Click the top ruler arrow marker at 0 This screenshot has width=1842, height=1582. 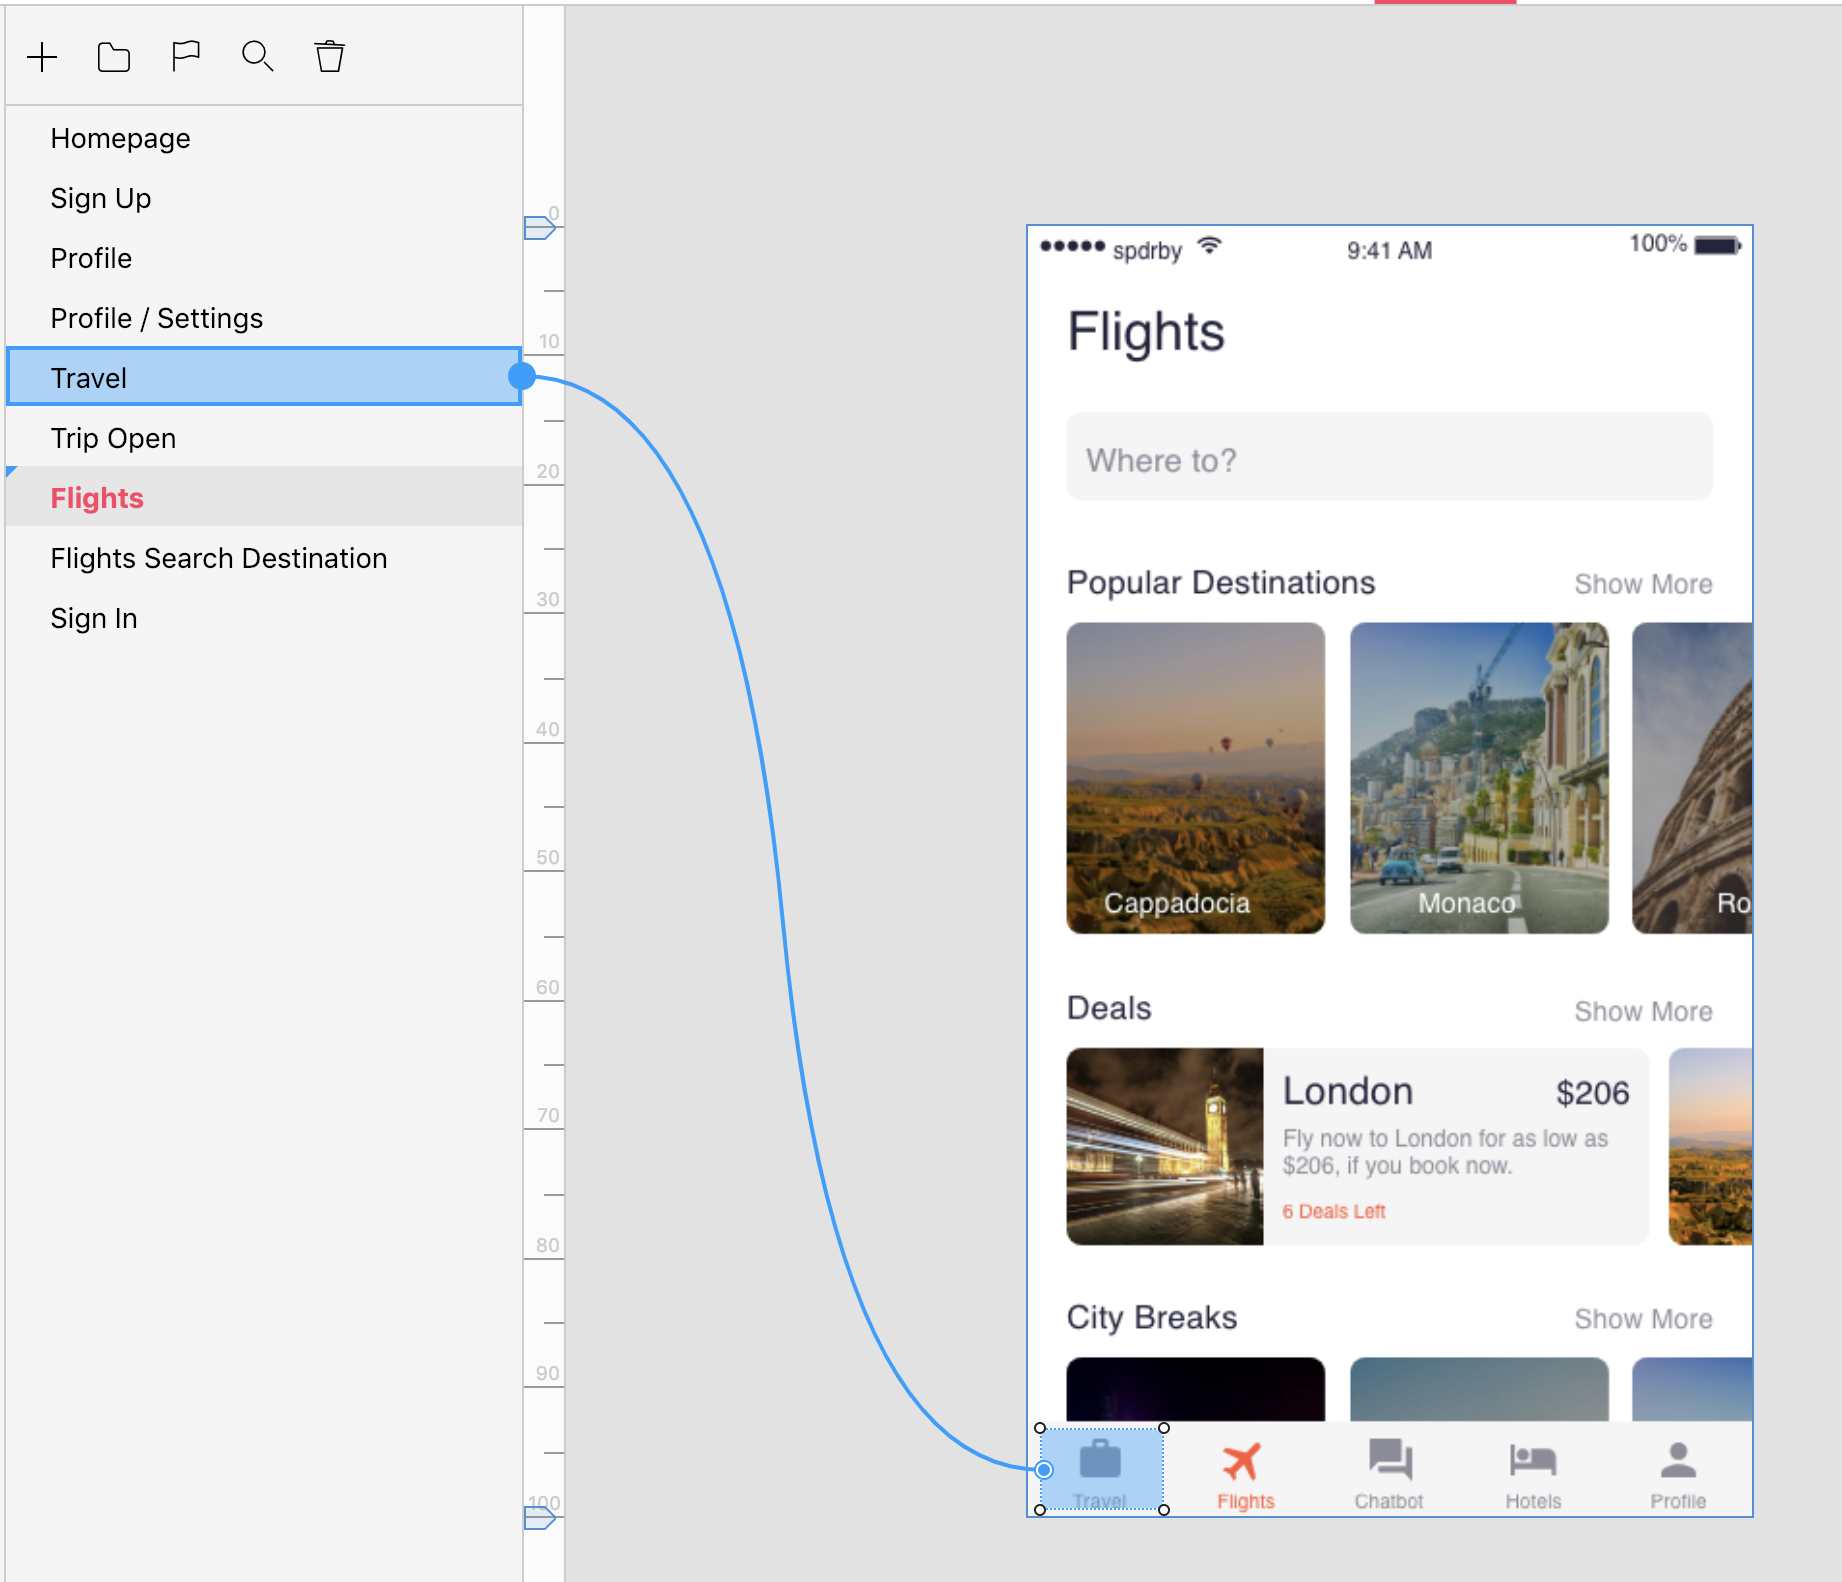click(539, 228)
